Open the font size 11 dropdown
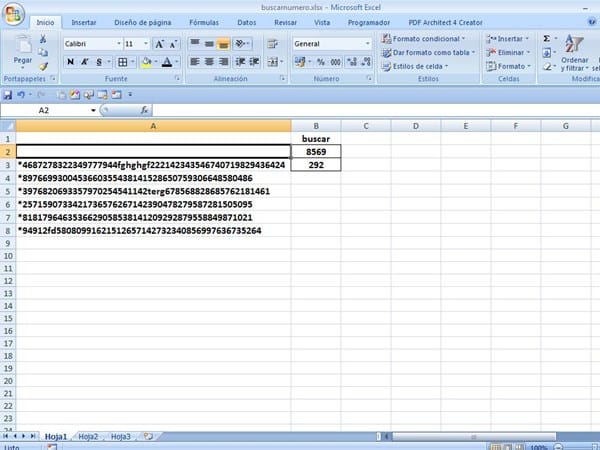 (146, 44)
